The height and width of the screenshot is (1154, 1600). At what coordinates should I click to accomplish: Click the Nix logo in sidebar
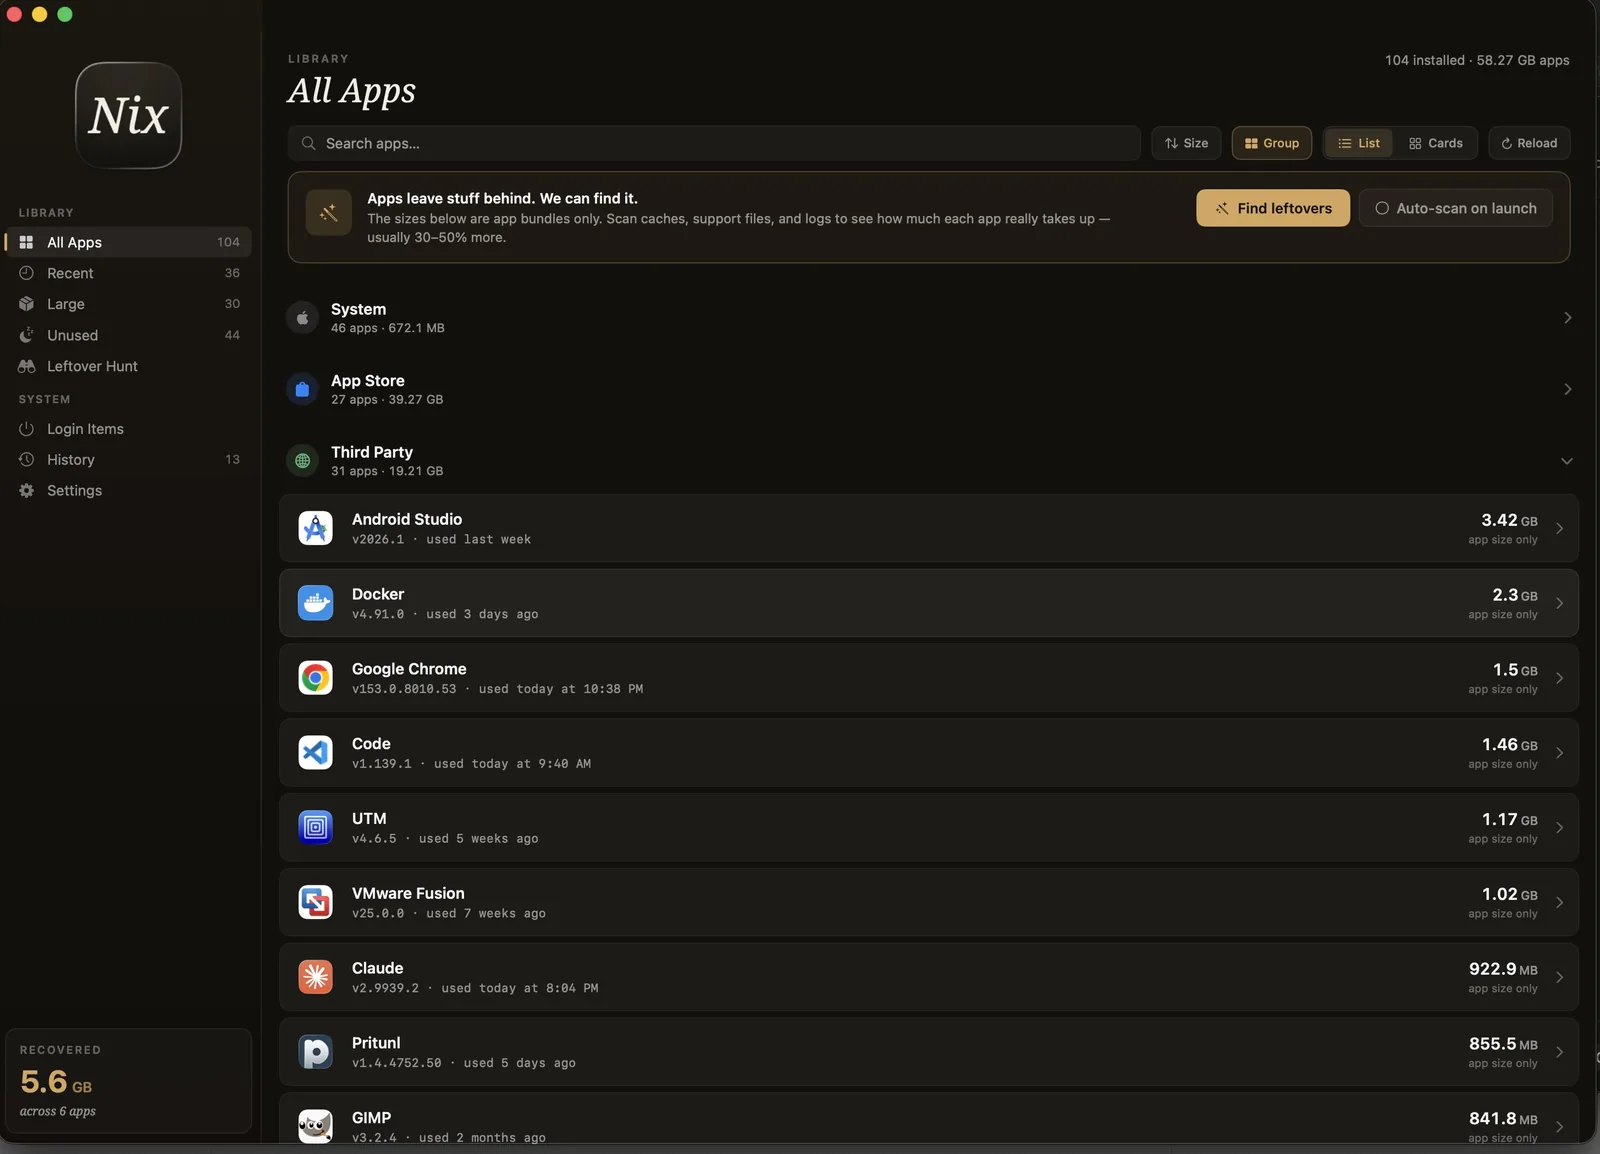coord(128,115)
